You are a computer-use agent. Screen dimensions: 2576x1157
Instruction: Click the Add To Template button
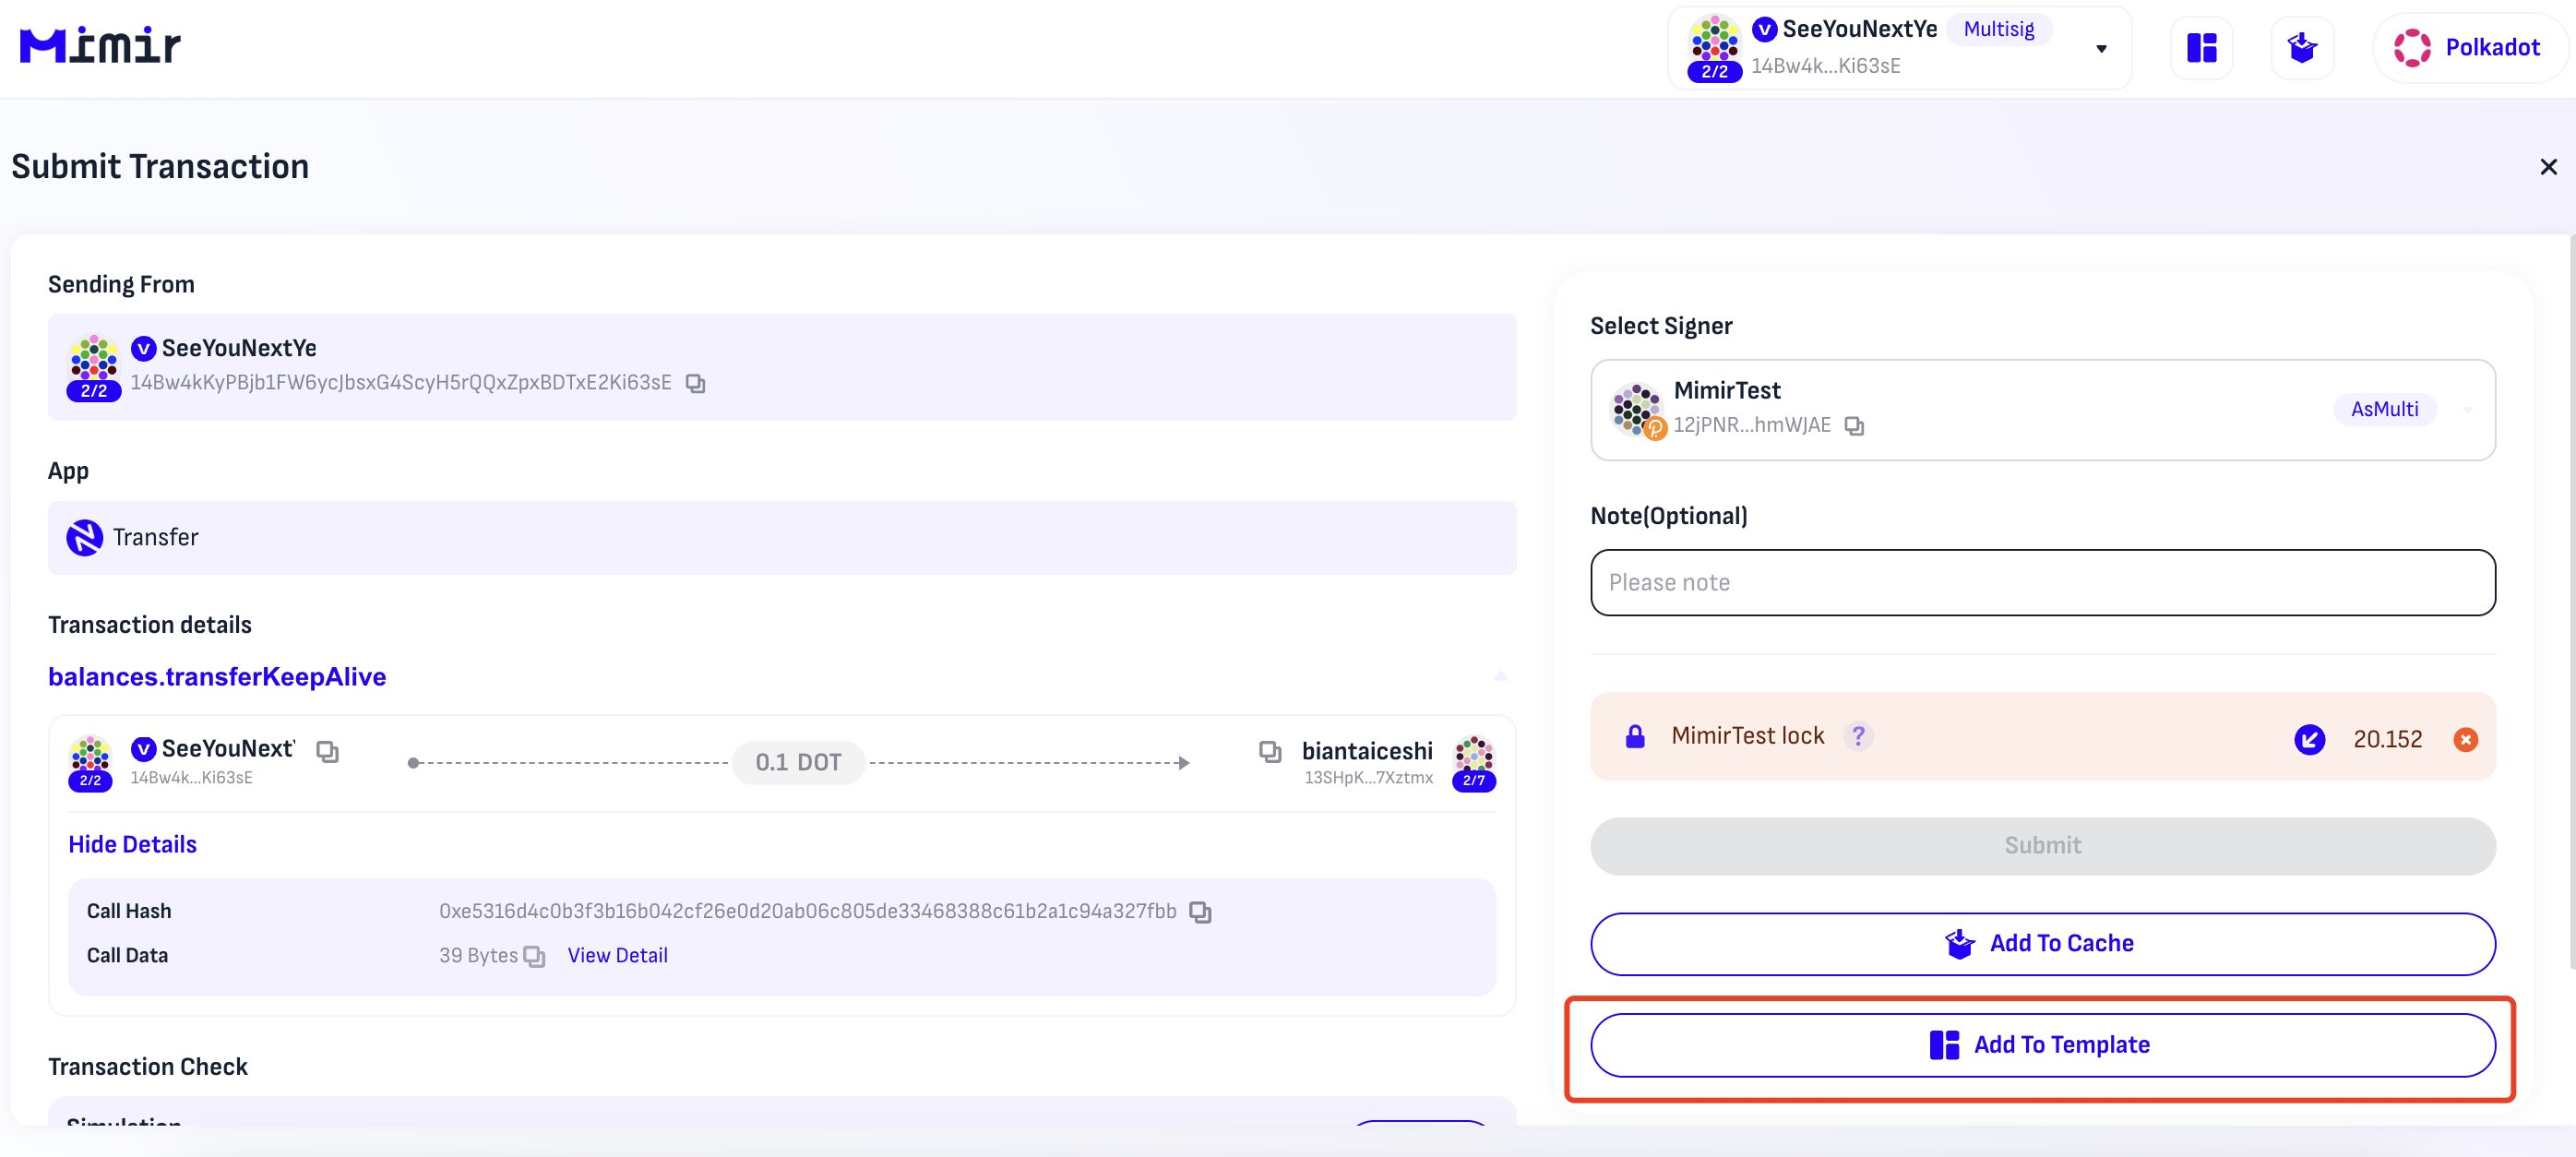pos(2042,1045)
